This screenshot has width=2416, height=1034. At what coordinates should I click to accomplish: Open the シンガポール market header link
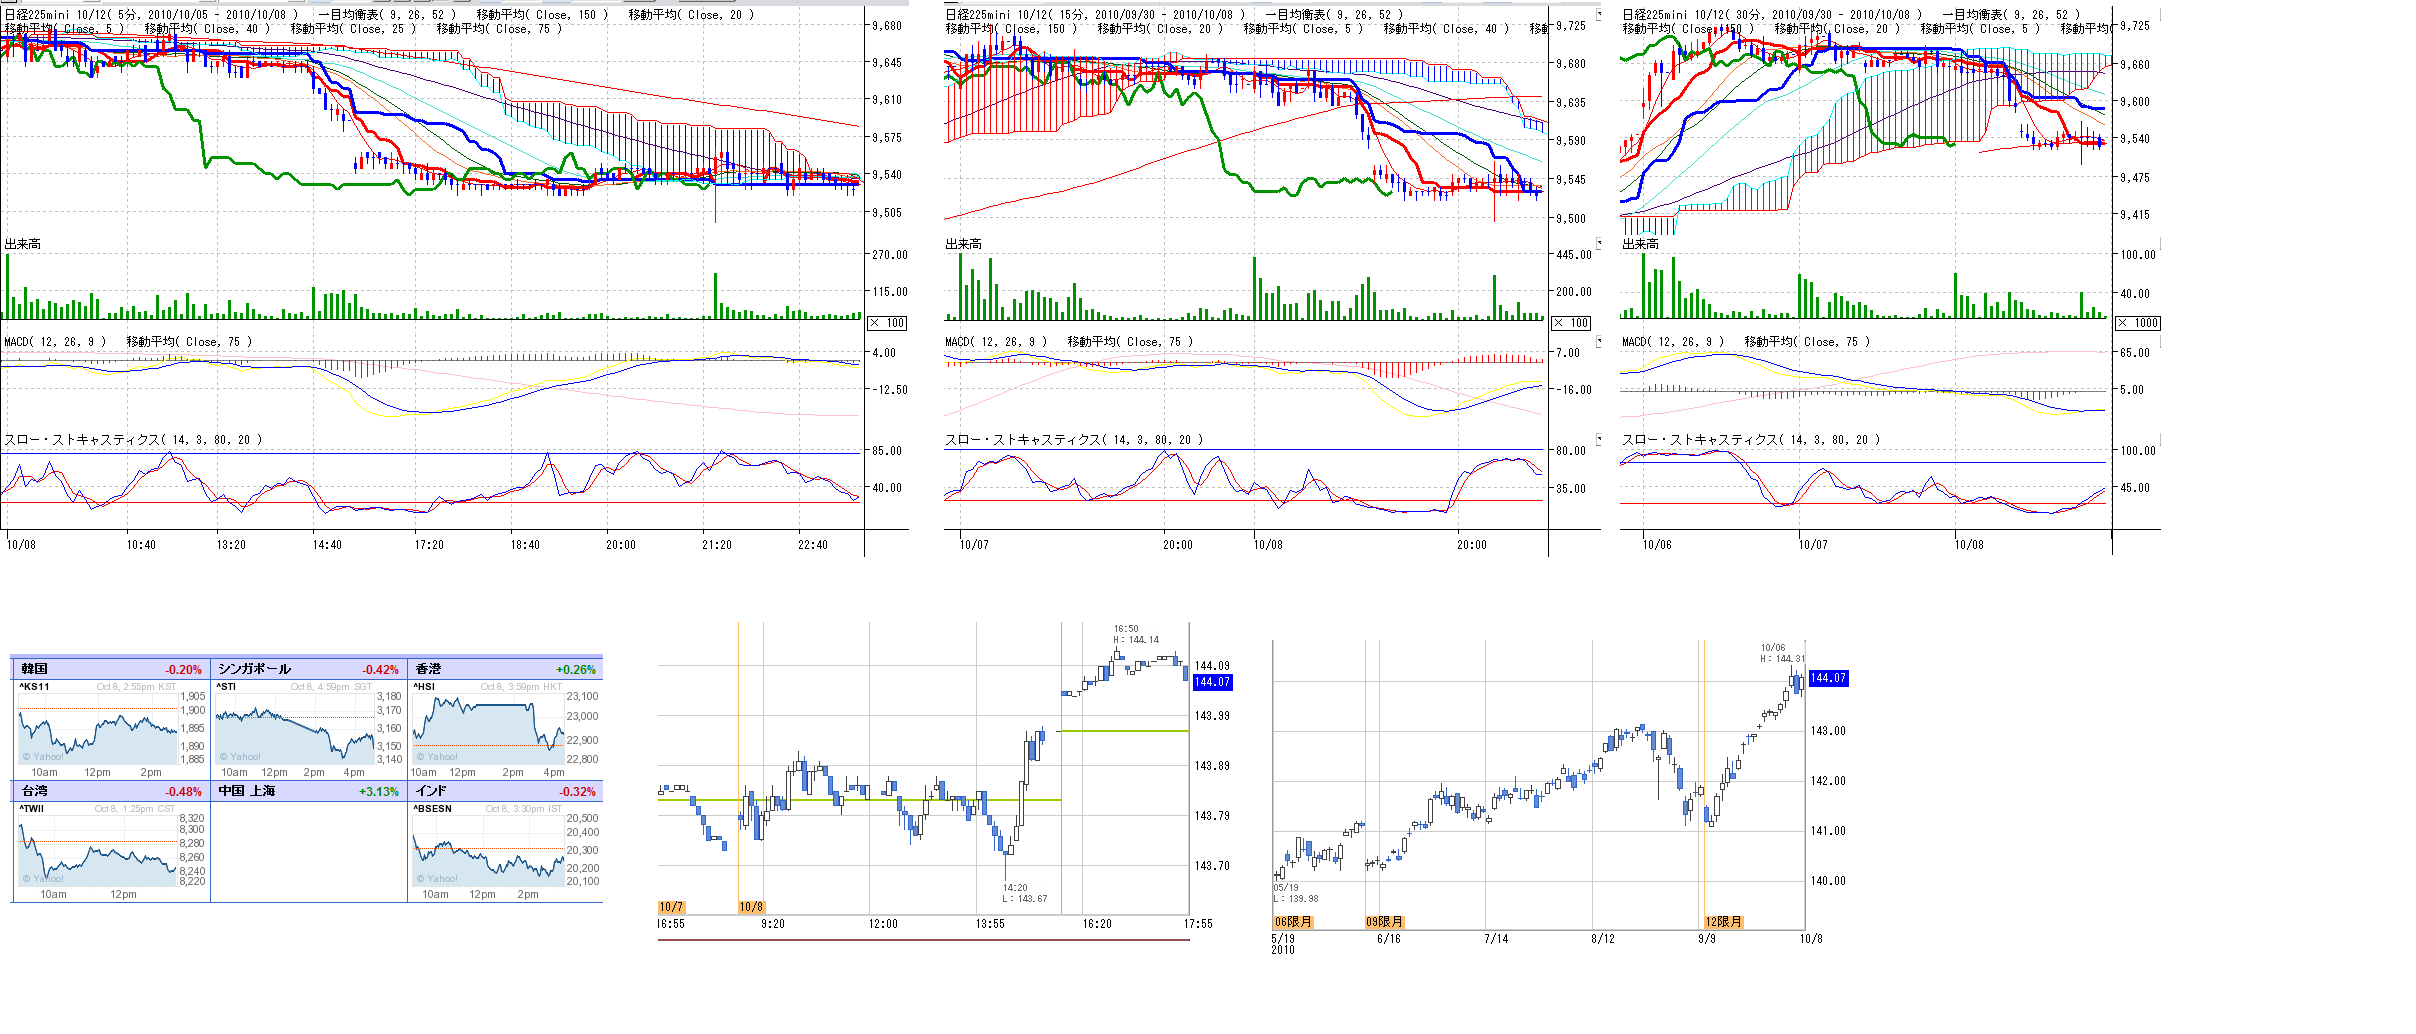click(x=254, y=669)
